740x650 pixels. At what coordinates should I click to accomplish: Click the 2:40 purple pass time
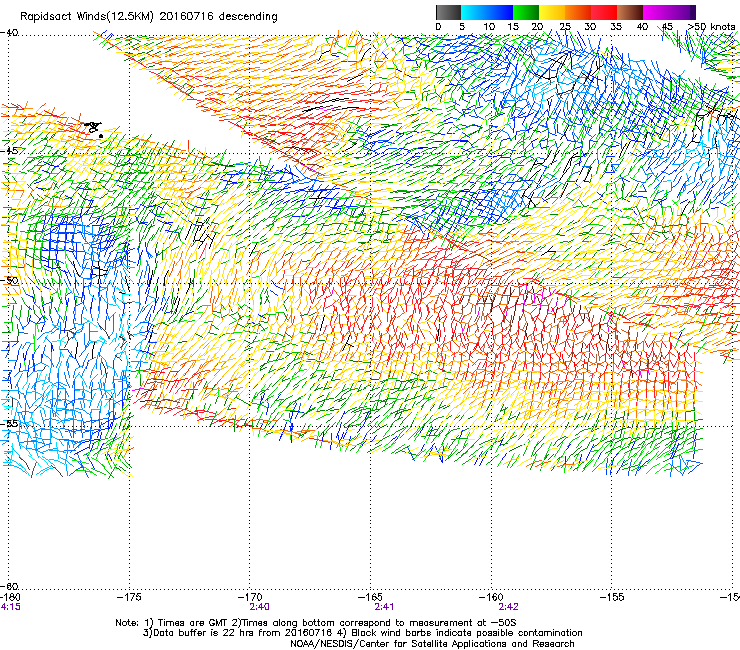pyautogui.click(x=260, y=607)
